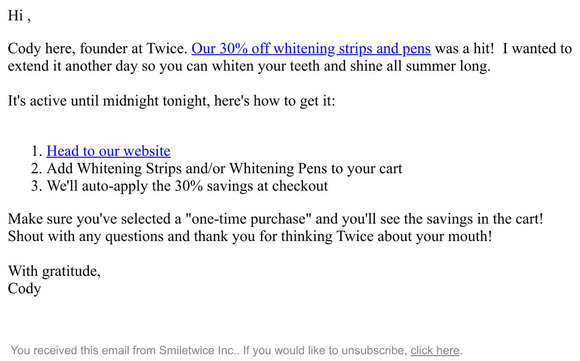Viewport: 580px width, 361px height.
Task: Click the 'click here' unsubscribe link
Action: click(435, 350)
